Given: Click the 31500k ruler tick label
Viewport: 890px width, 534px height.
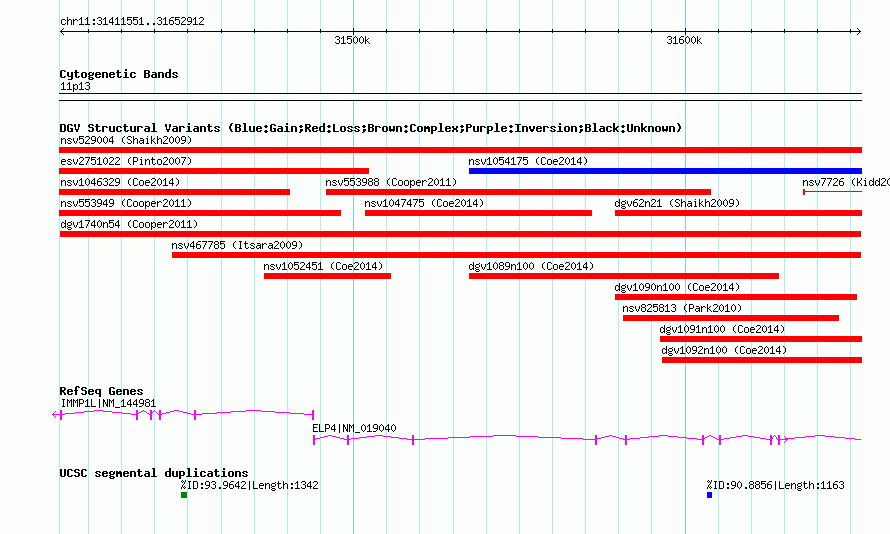Looking at the screenshot, I should click(352, 40).
